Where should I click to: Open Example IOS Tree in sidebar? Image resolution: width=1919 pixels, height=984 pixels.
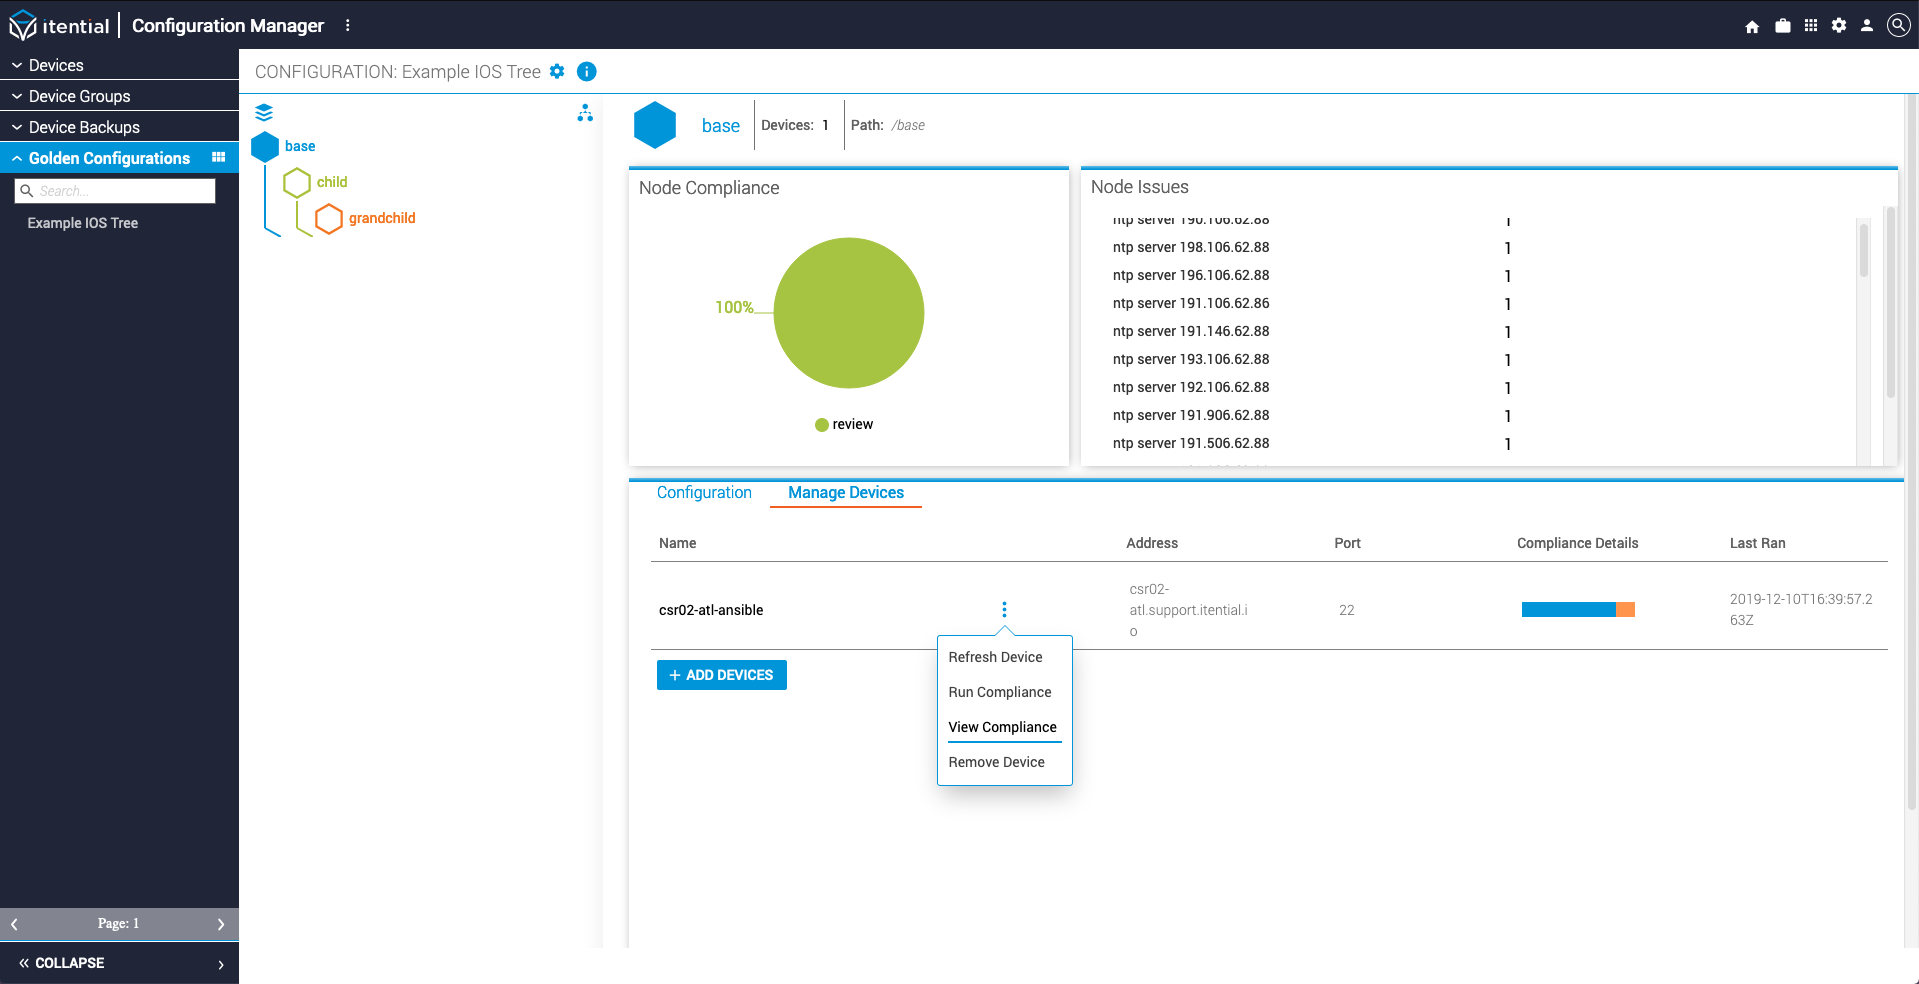[83, 223]
